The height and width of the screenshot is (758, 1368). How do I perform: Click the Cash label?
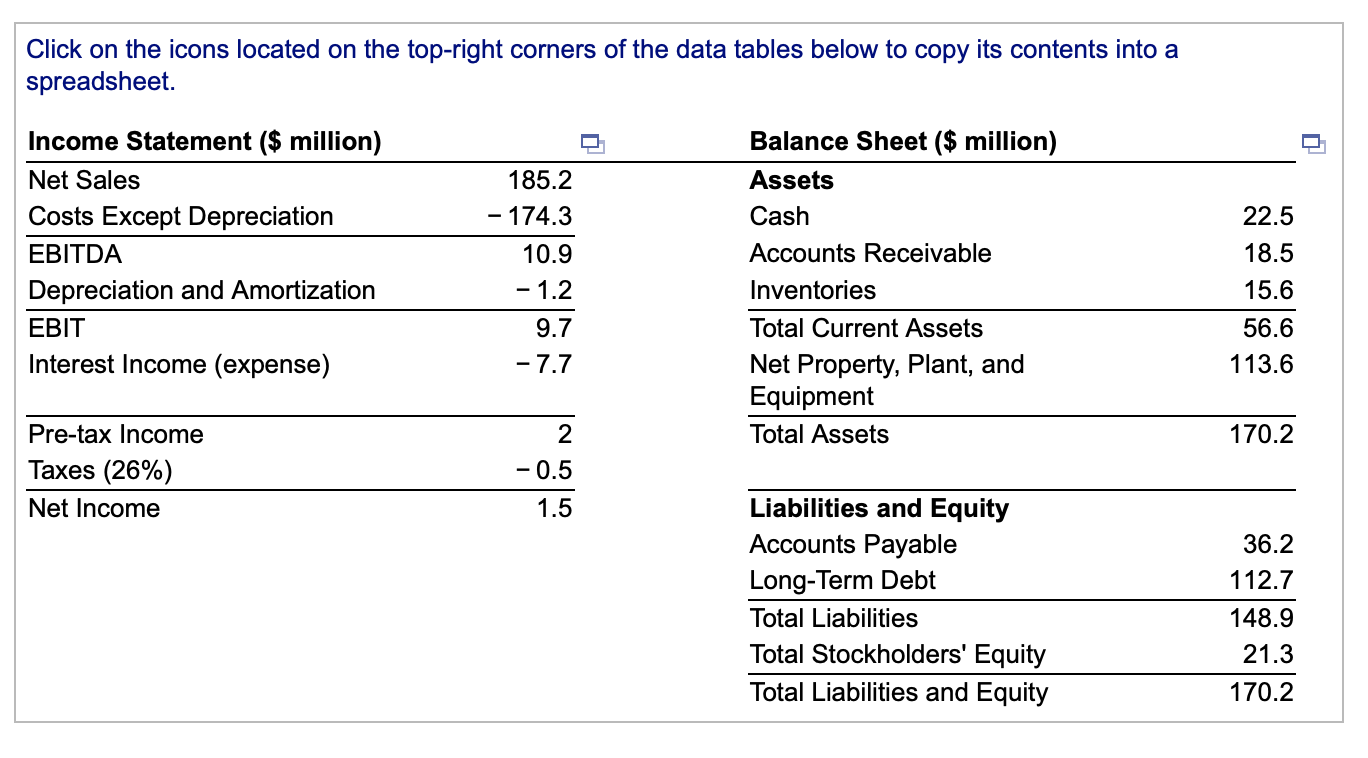(x=780, y=216)
